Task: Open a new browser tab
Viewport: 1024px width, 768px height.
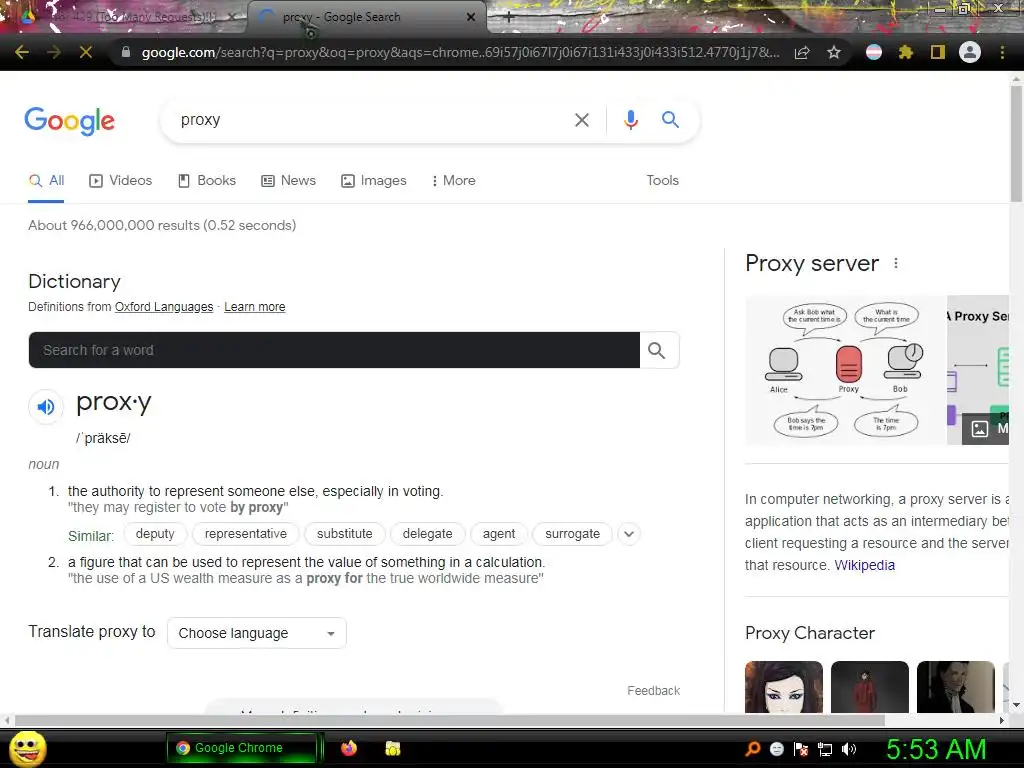Action: point(509,18)
